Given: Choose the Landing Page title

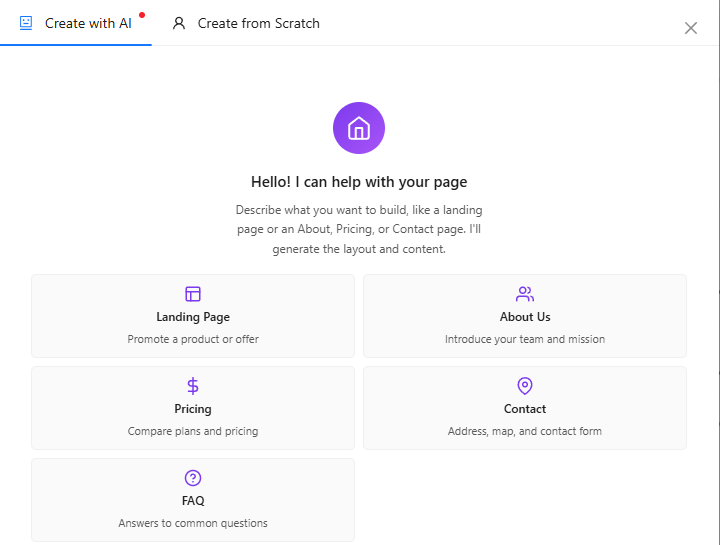Looking at the screenshot, I should [193, 317].
